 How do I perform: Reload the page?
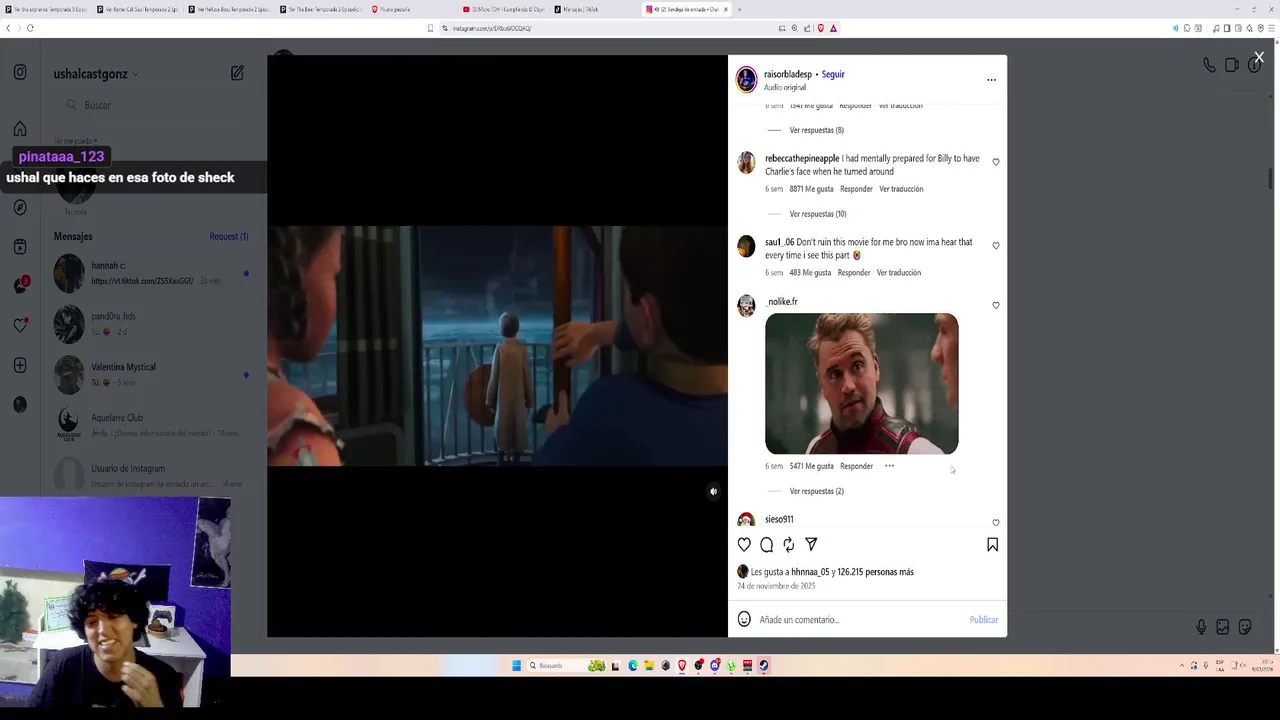(30, 28)
